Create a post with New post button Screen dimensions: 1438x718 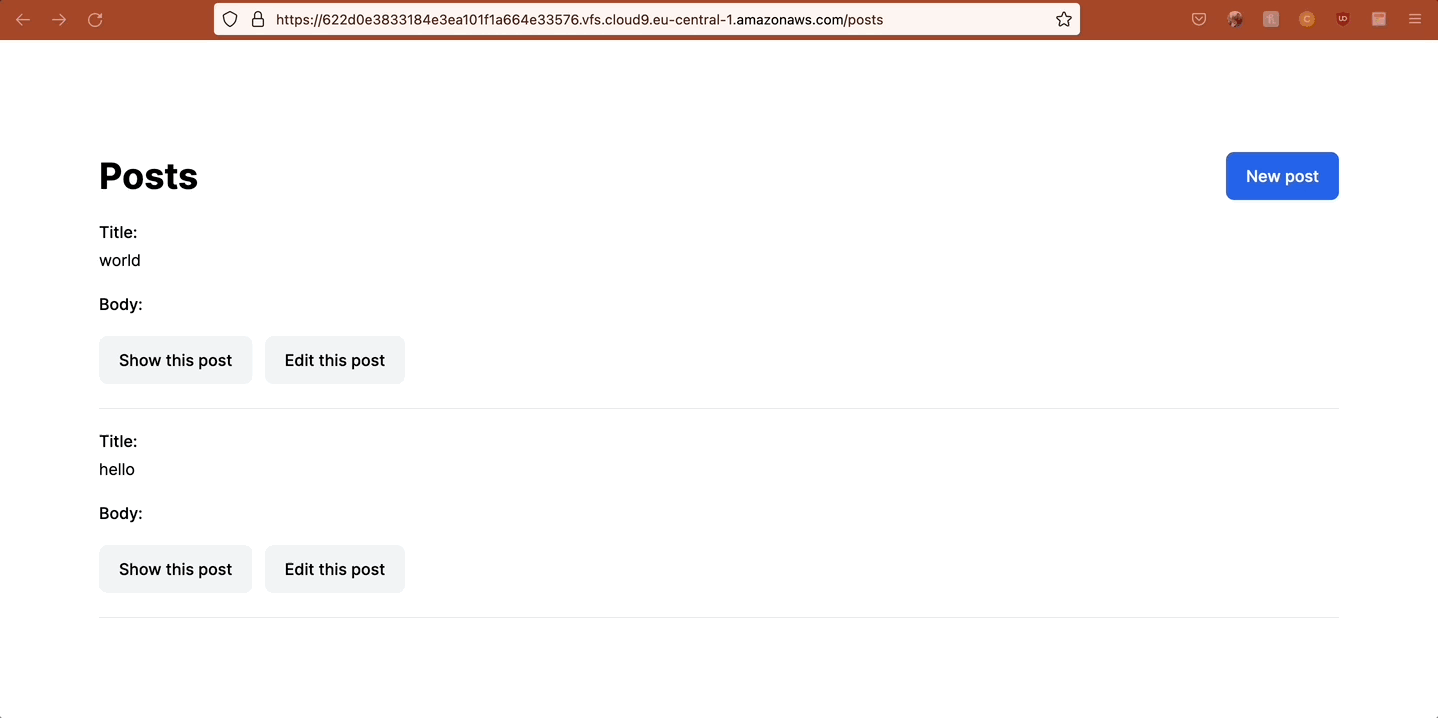tap(1282, 176)
